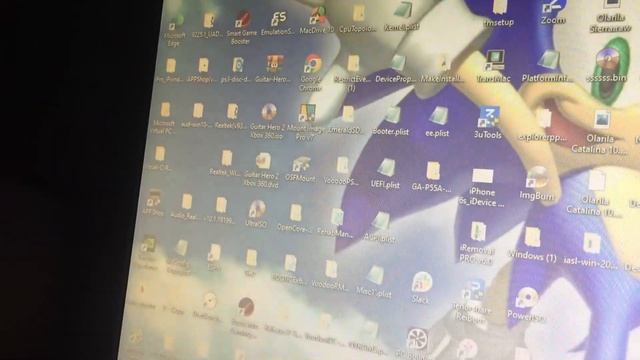Select the Misc1.plist file
The height and width of the screenshot is (360, 640).
(374, 281)
